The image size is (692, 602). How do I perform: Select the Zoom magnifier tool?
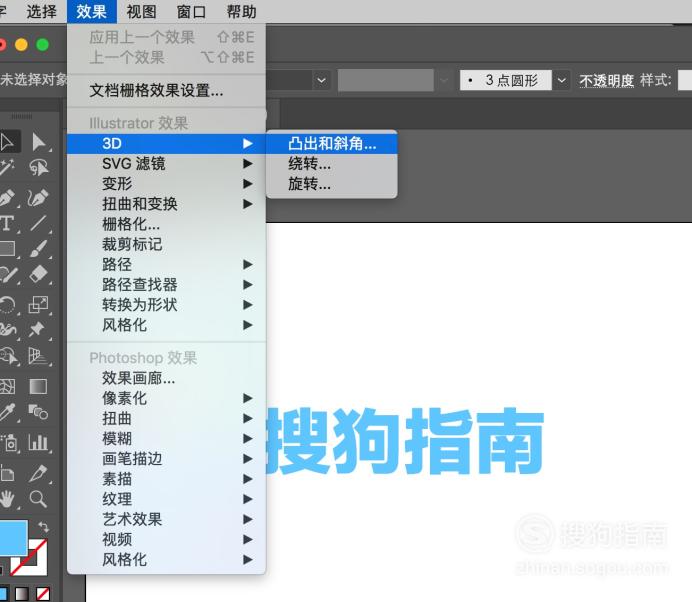click(x=38, y=499)
